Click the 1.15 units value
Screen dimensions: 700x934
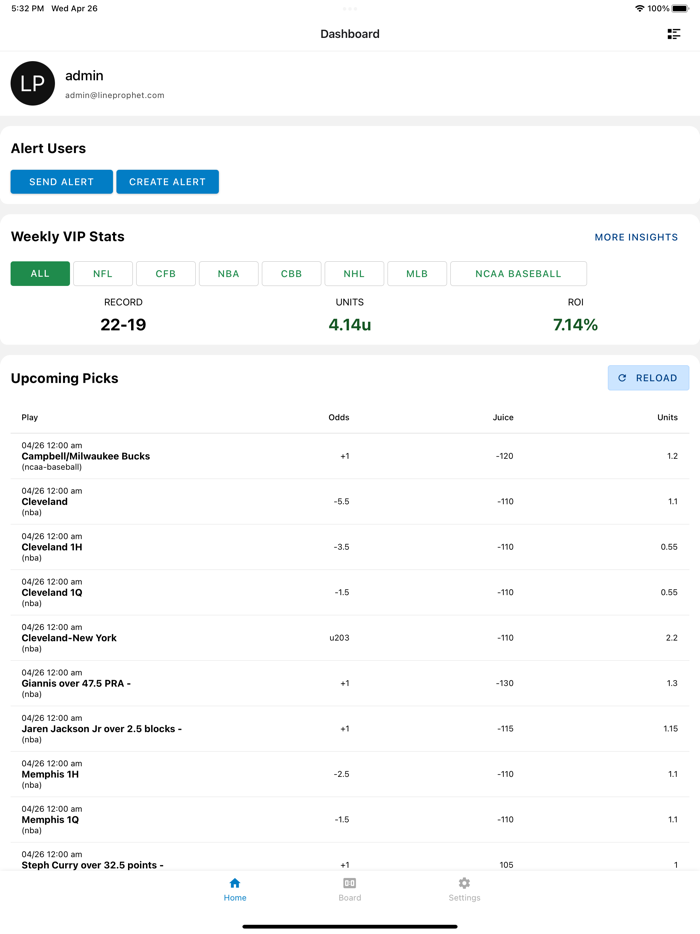coord(671,728)
